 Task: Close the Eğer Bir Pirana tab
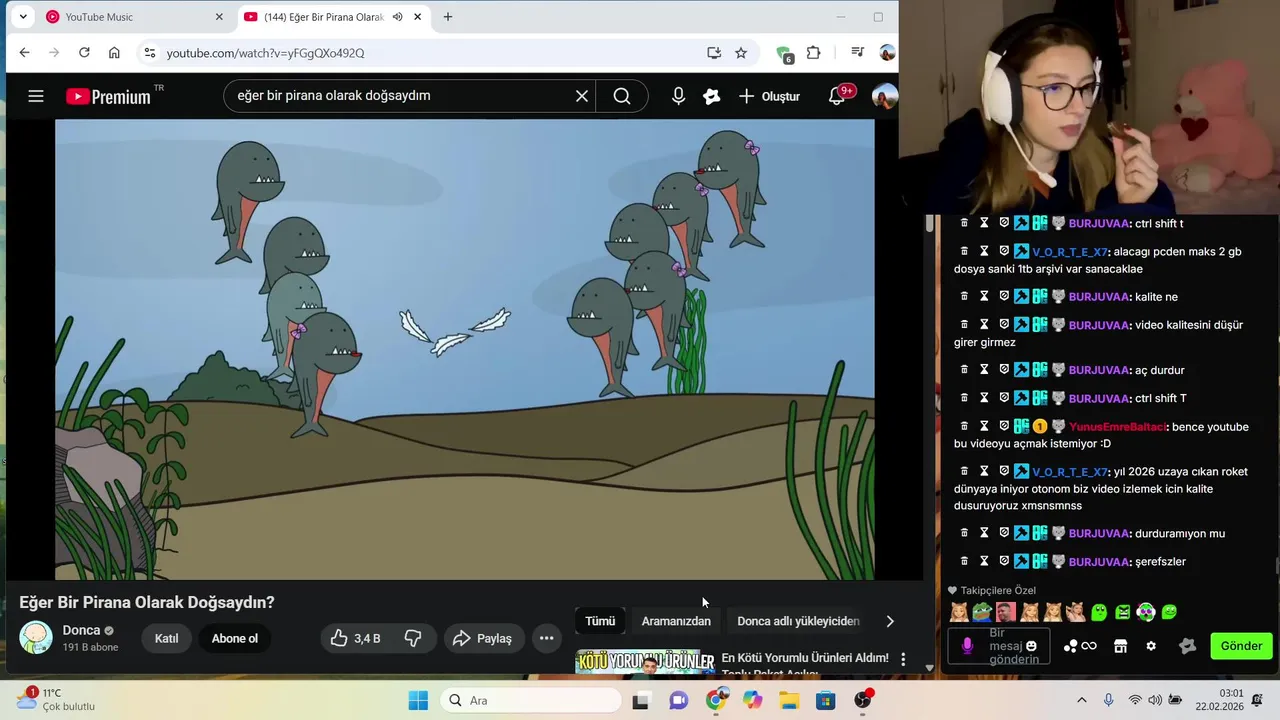tap(418, 17)
